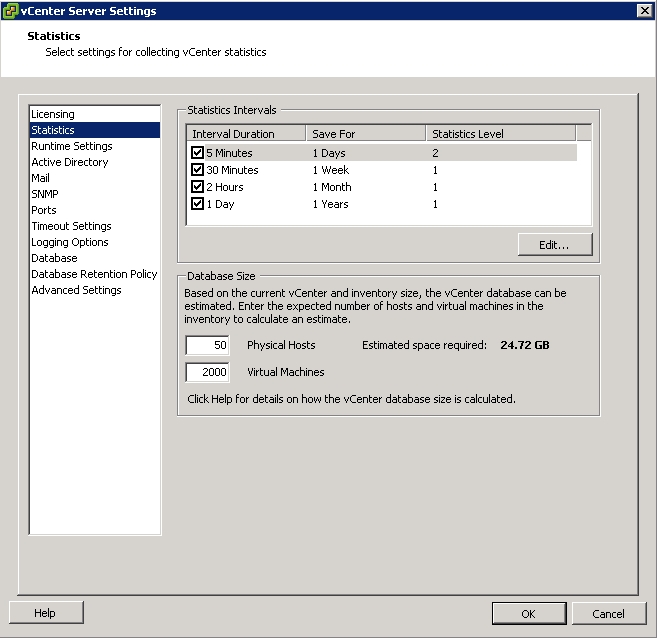Image resolution: width=657 pixels, height=638 pixels.
Task: Open Timeout Settings
Action: 95,226
